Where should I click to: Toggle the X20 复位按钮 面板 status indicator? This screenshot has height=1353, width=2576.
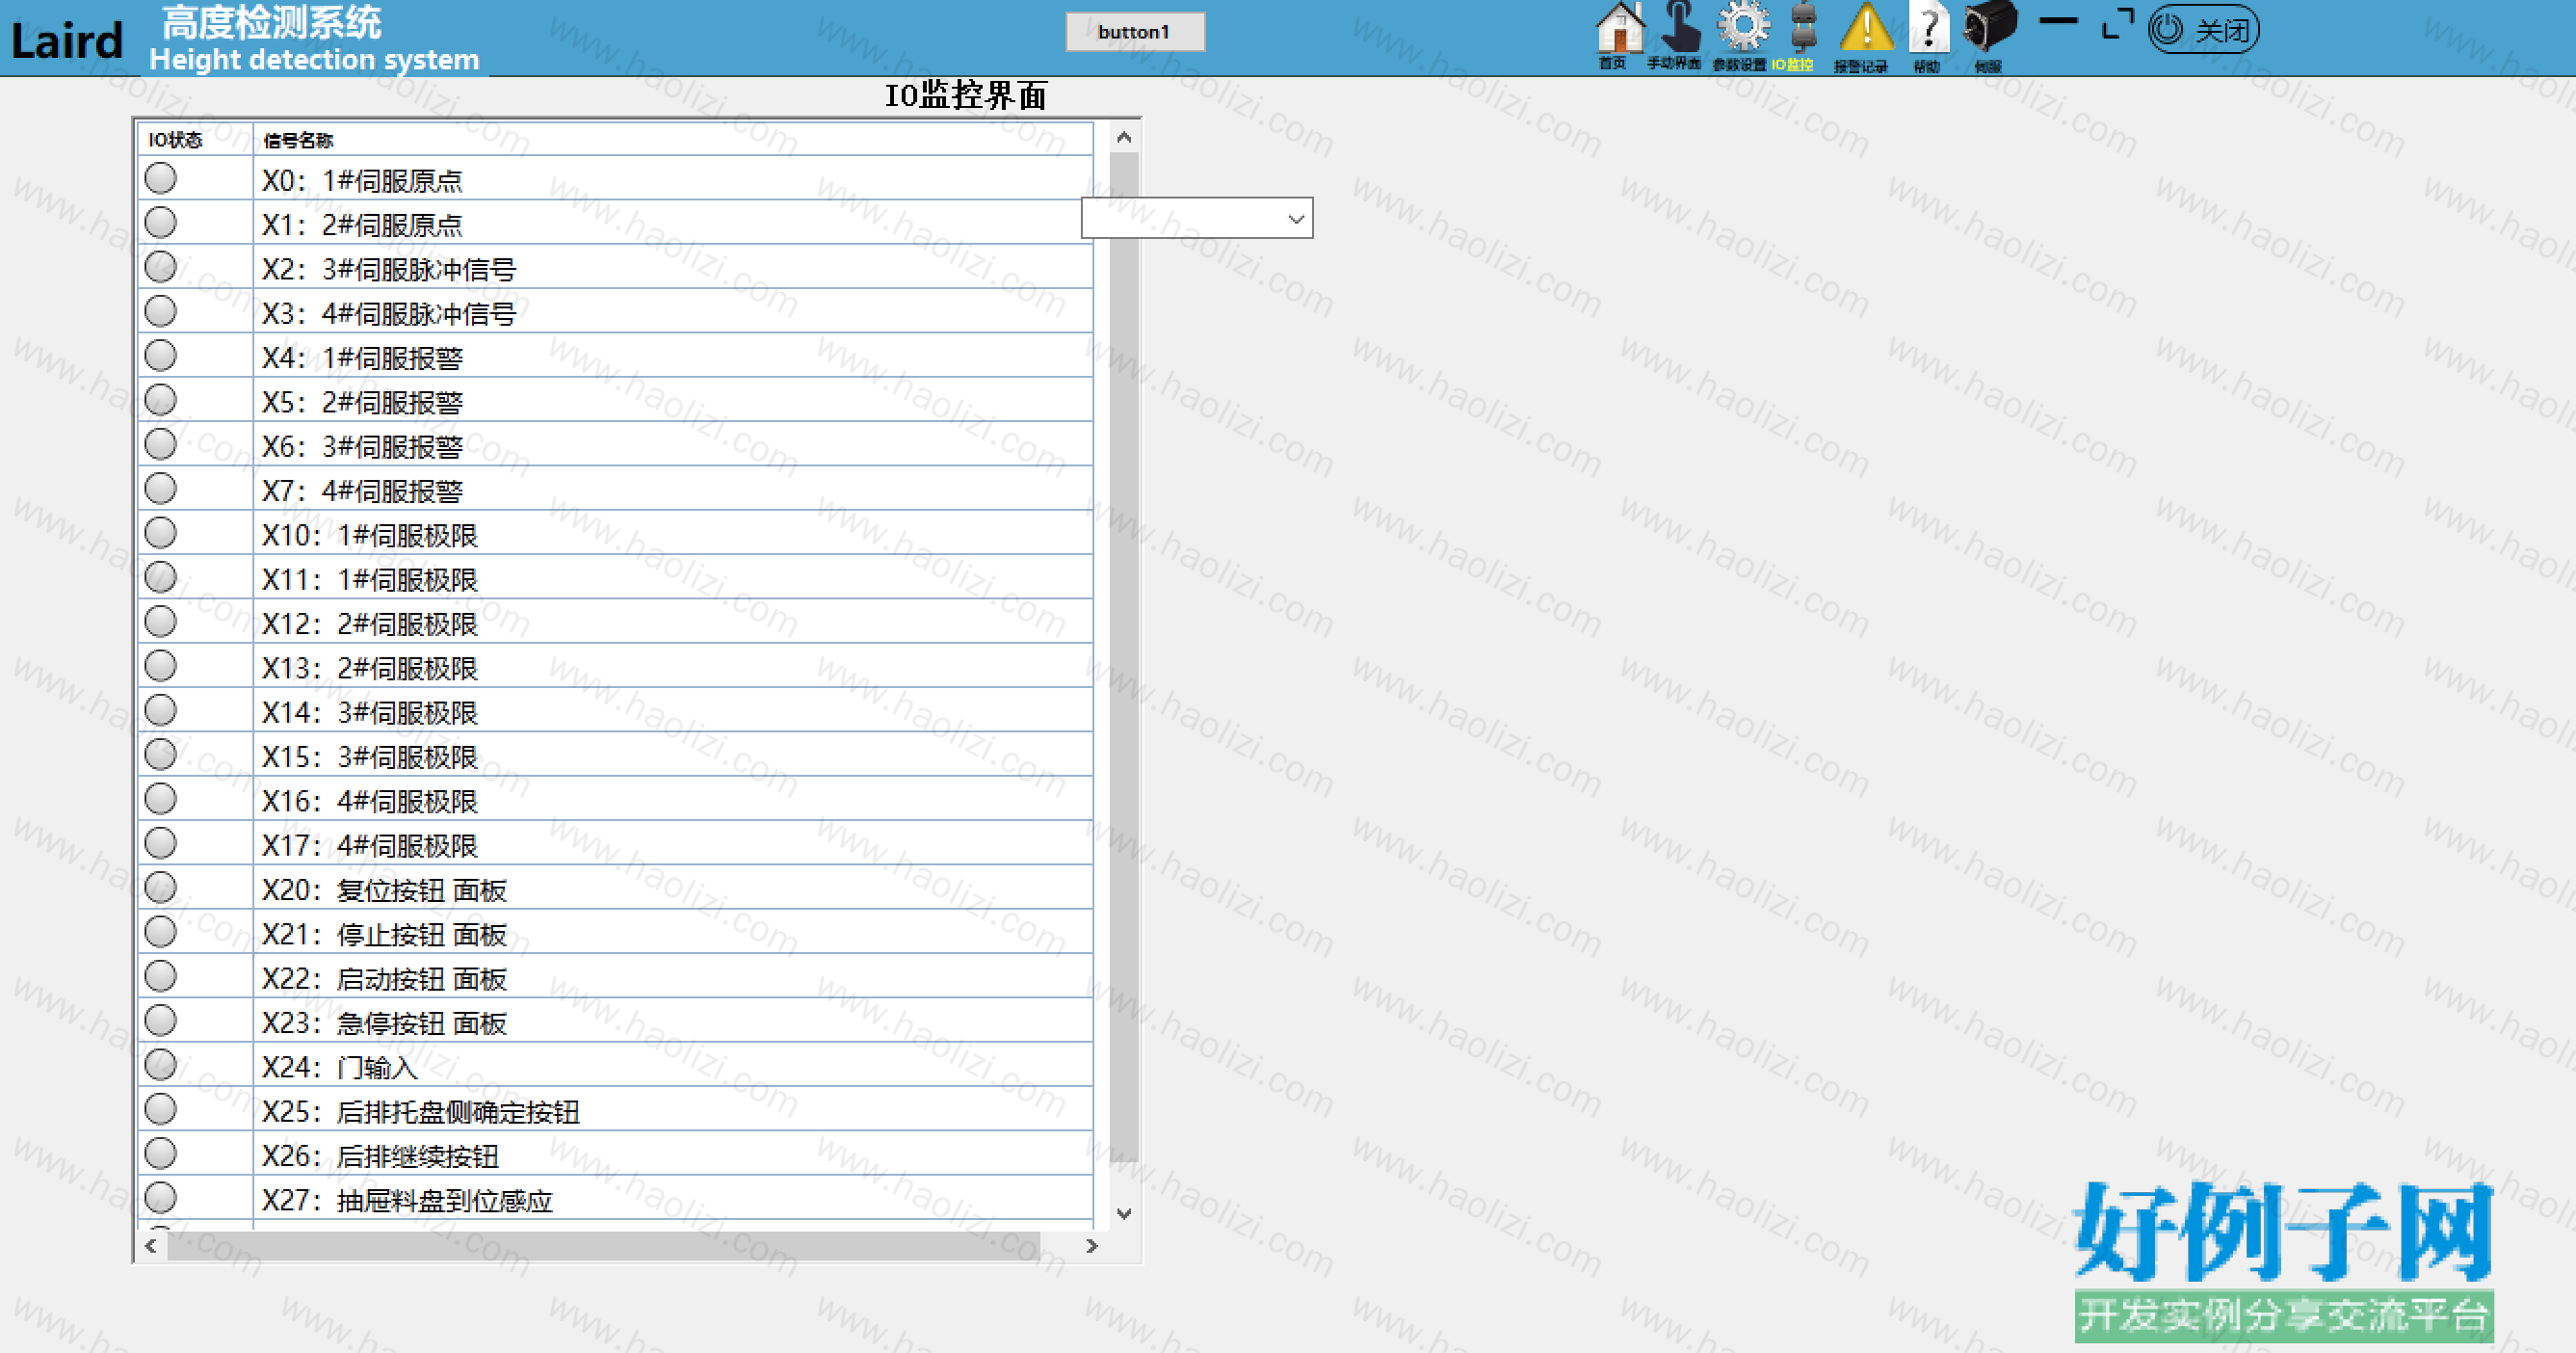(x=160, y=888)
